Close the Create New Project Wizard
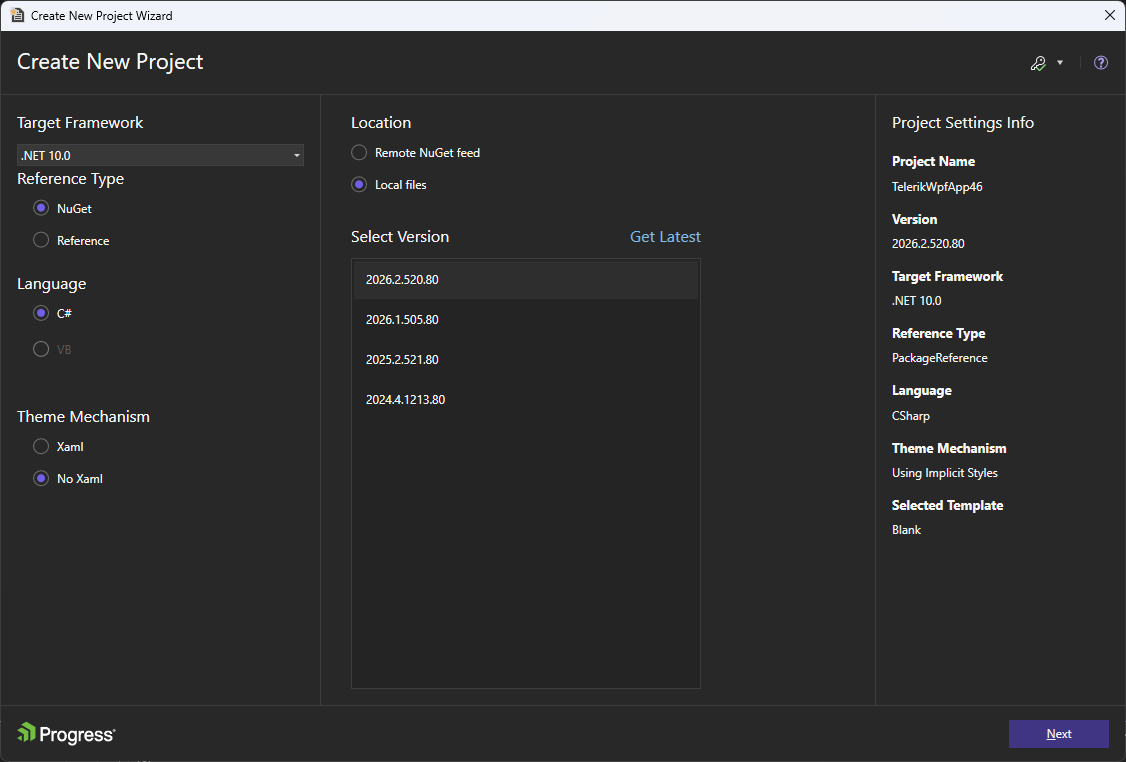This screenshot has height=762, width=1126. (x=1109, y=15)
